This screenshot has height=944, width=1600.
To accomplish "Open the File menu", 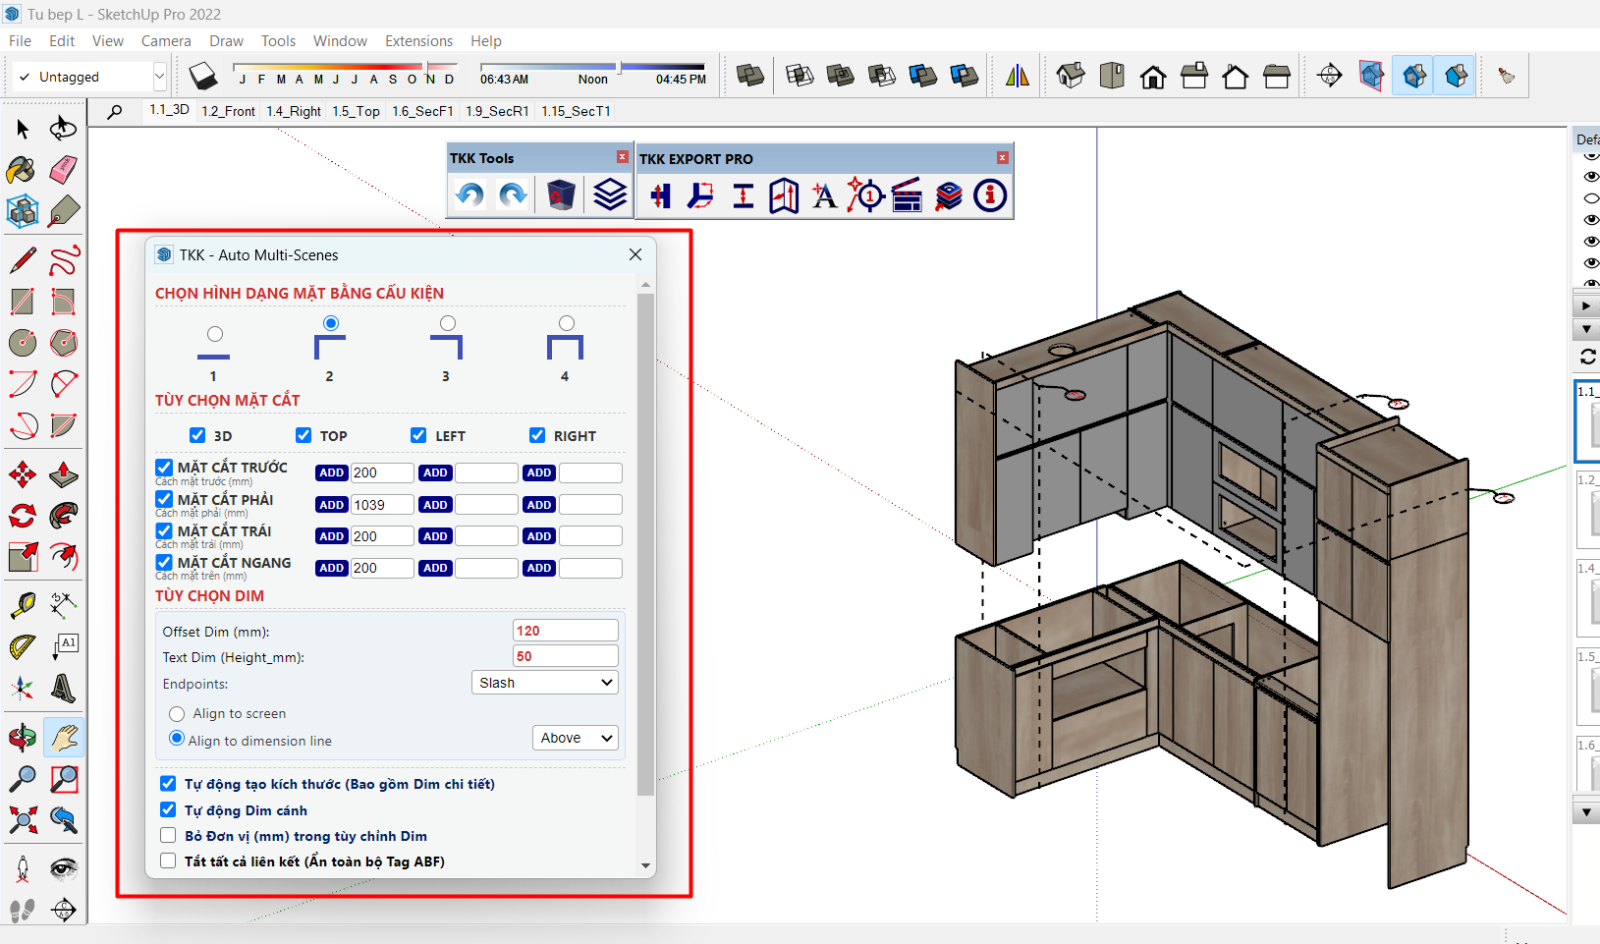I will click(x=20, y=41).
